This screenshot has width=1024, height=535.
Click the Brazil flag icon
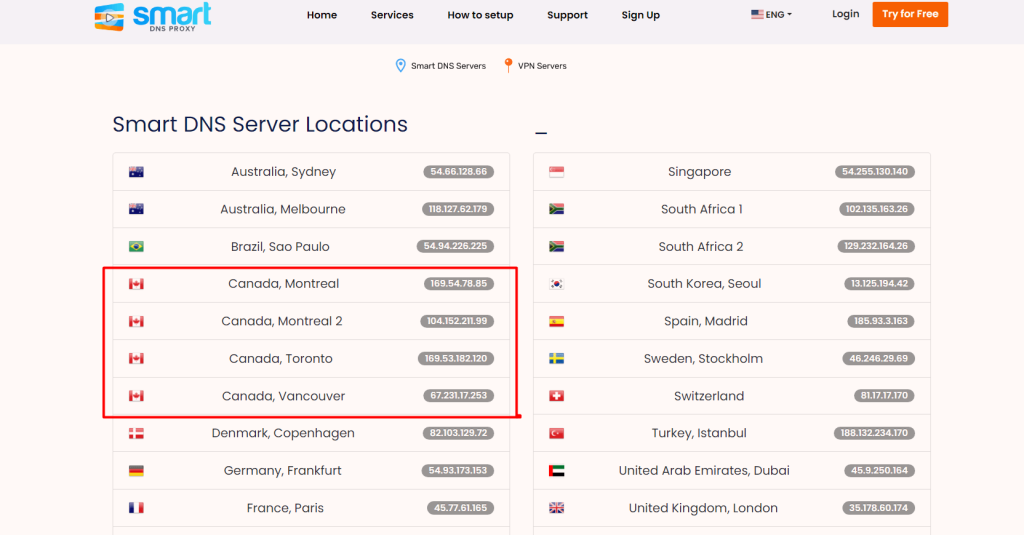[136, 246]
